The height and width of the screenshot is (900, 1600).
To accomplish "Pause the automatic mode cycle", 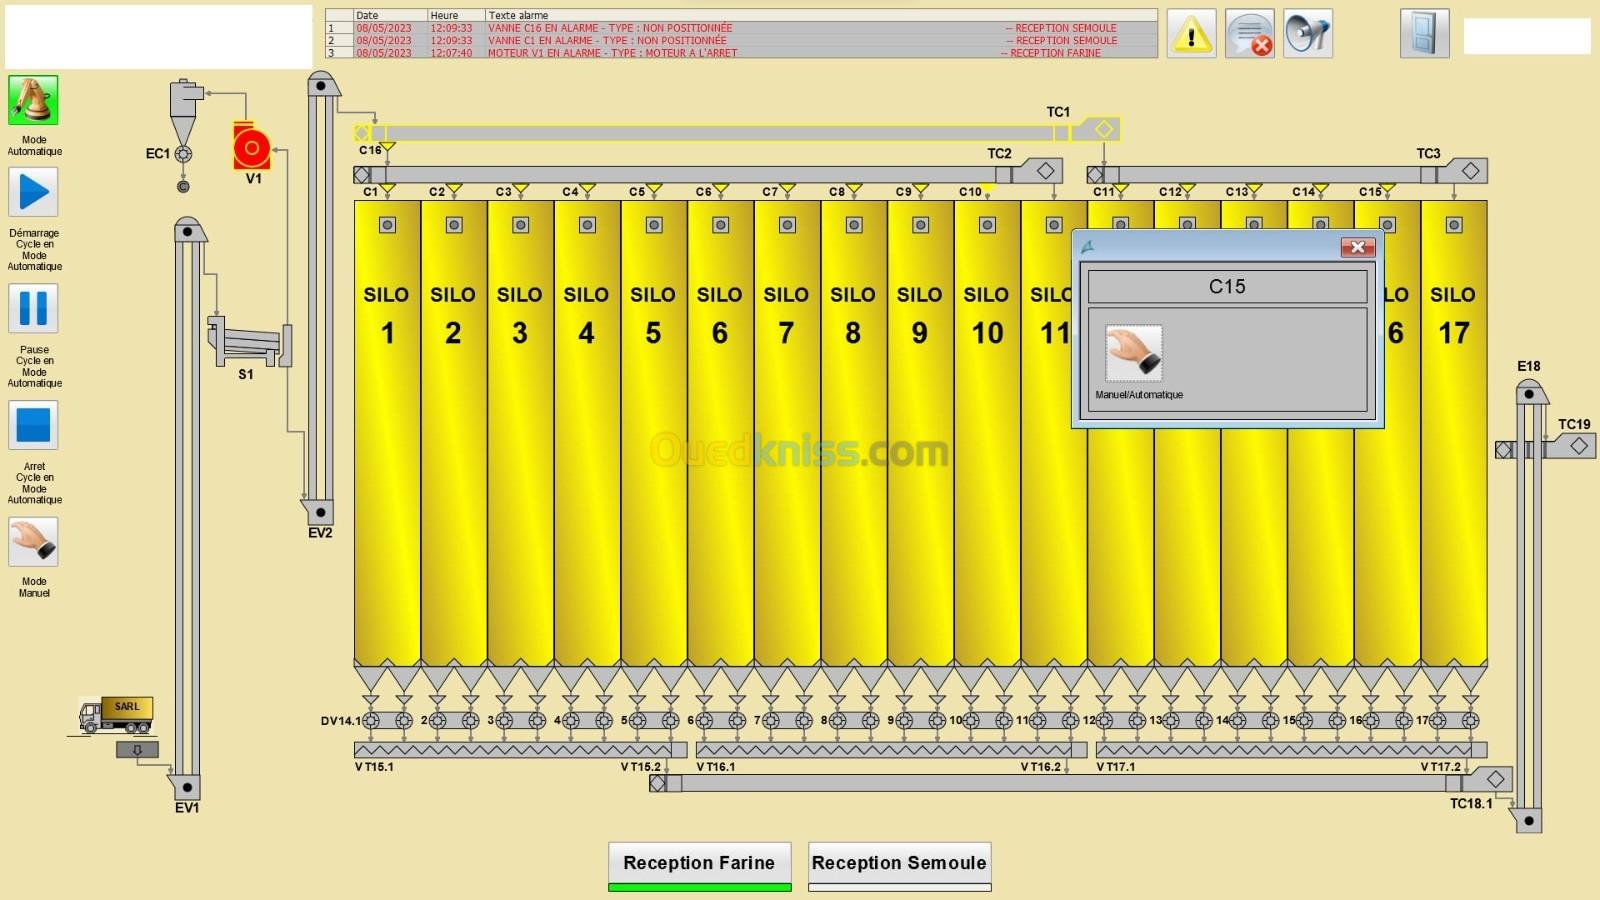I will (33, 308).
